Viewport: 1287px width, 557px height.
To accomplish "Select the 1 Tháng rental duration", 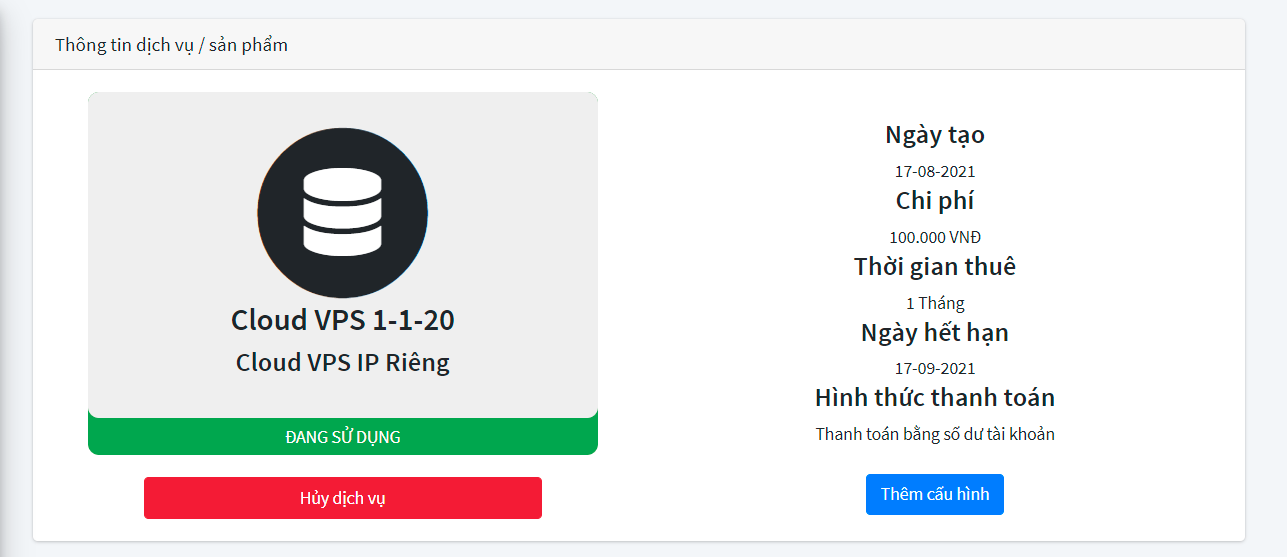I will 934,303.
